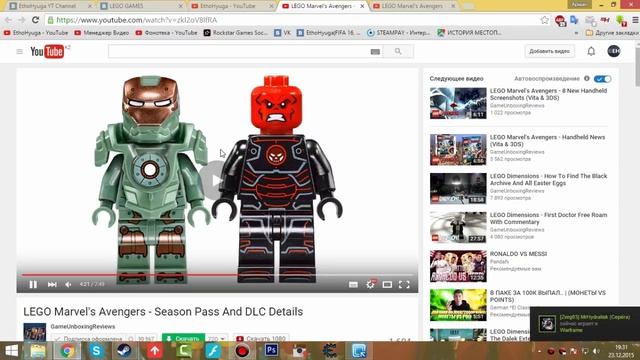640x360 pixels.
Task: Open Adblock extension icon
Action: pyautogui.click(x=560, y=20)
